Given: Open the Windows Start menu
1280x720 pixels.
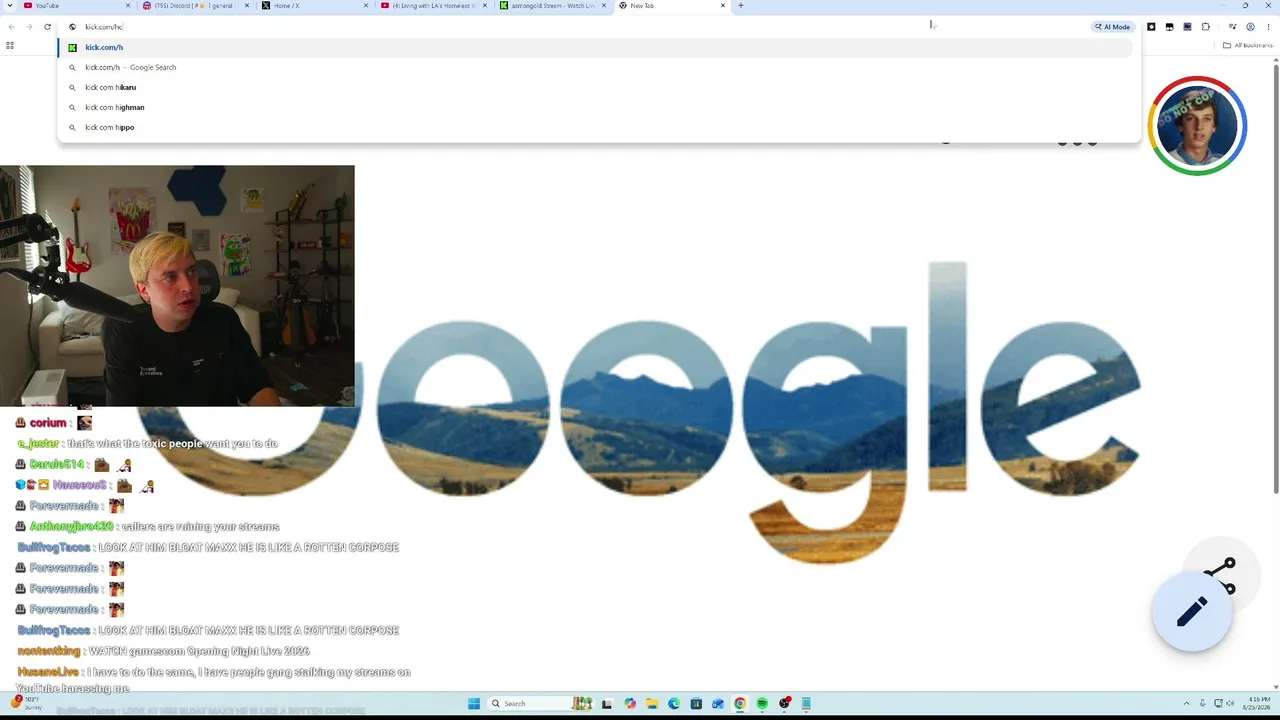Looking at the screenshot, I should tap(474, 703).
